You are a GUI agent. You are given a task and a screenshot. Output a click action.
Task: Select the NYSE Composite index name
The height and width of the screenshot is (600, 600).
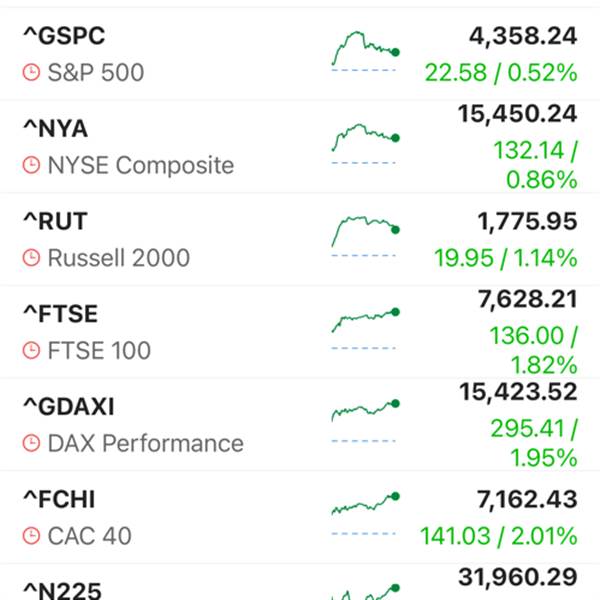click(x=141, y=165)
